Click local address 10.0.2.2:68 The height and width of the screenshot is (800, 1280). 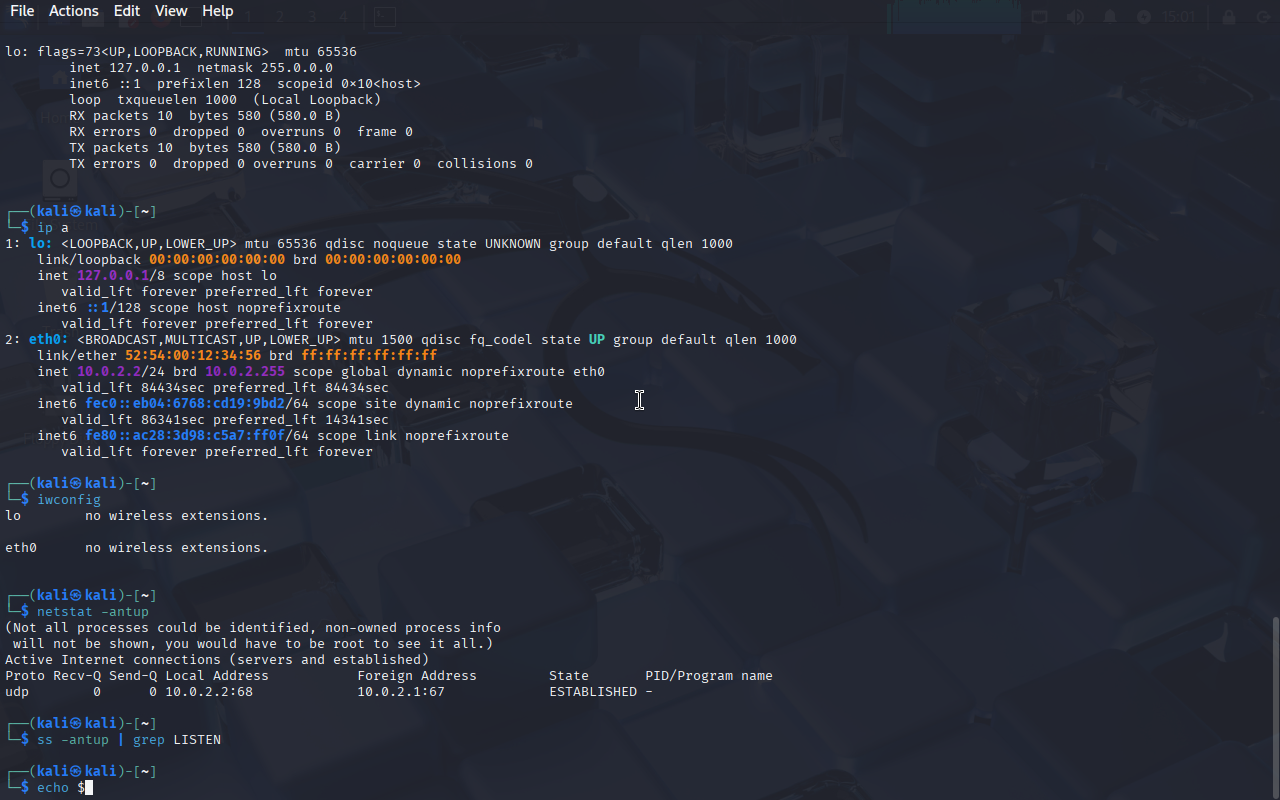coord(209,692)
